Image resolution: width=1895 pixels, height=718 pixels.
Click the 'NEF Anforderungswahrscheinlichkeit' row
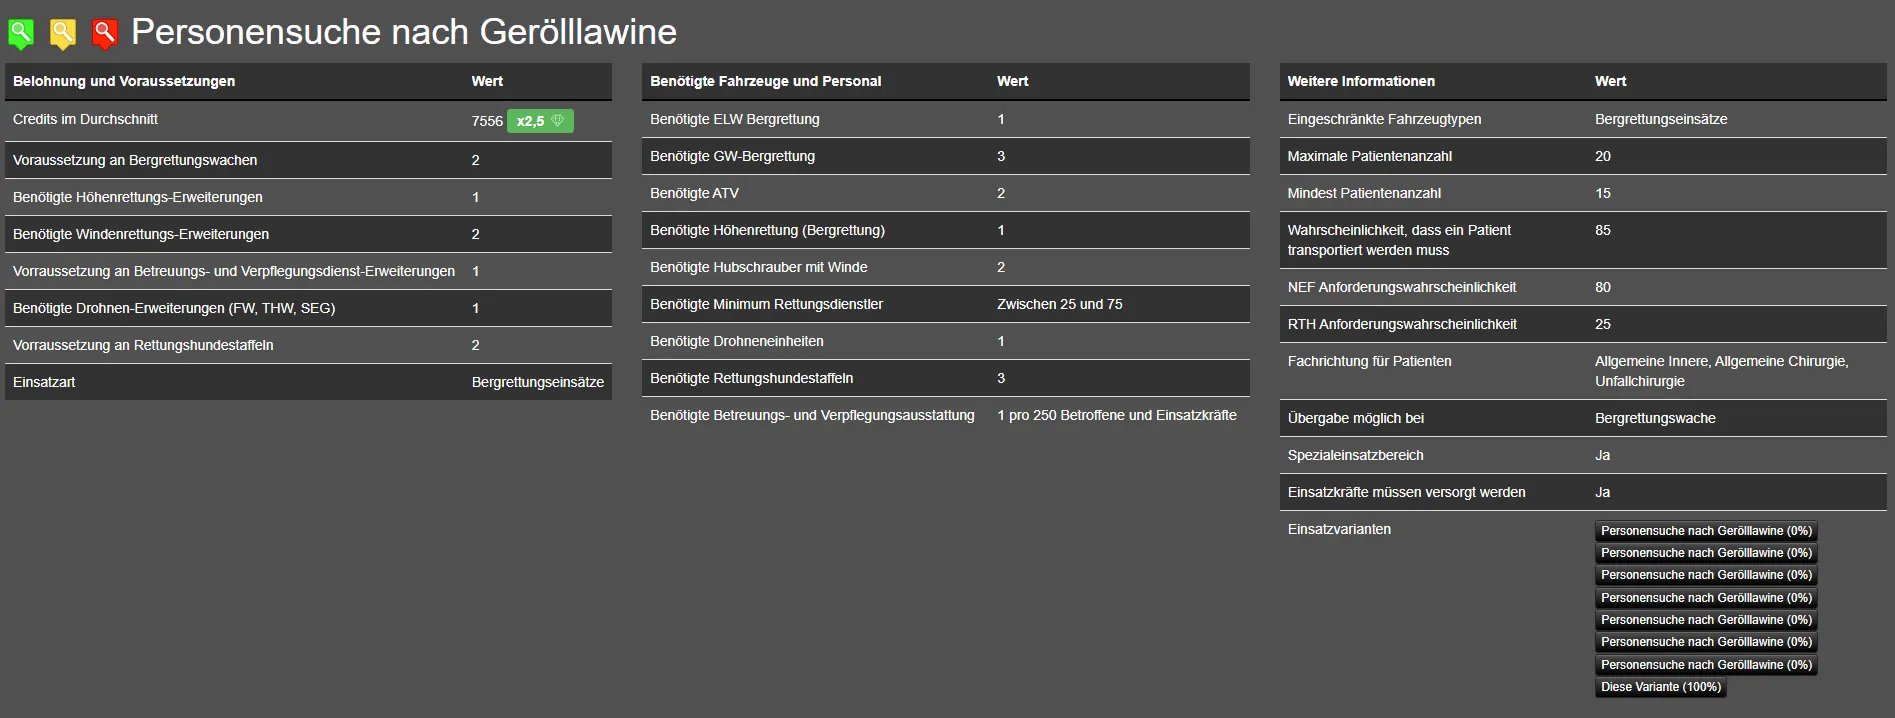(1401, 287)
